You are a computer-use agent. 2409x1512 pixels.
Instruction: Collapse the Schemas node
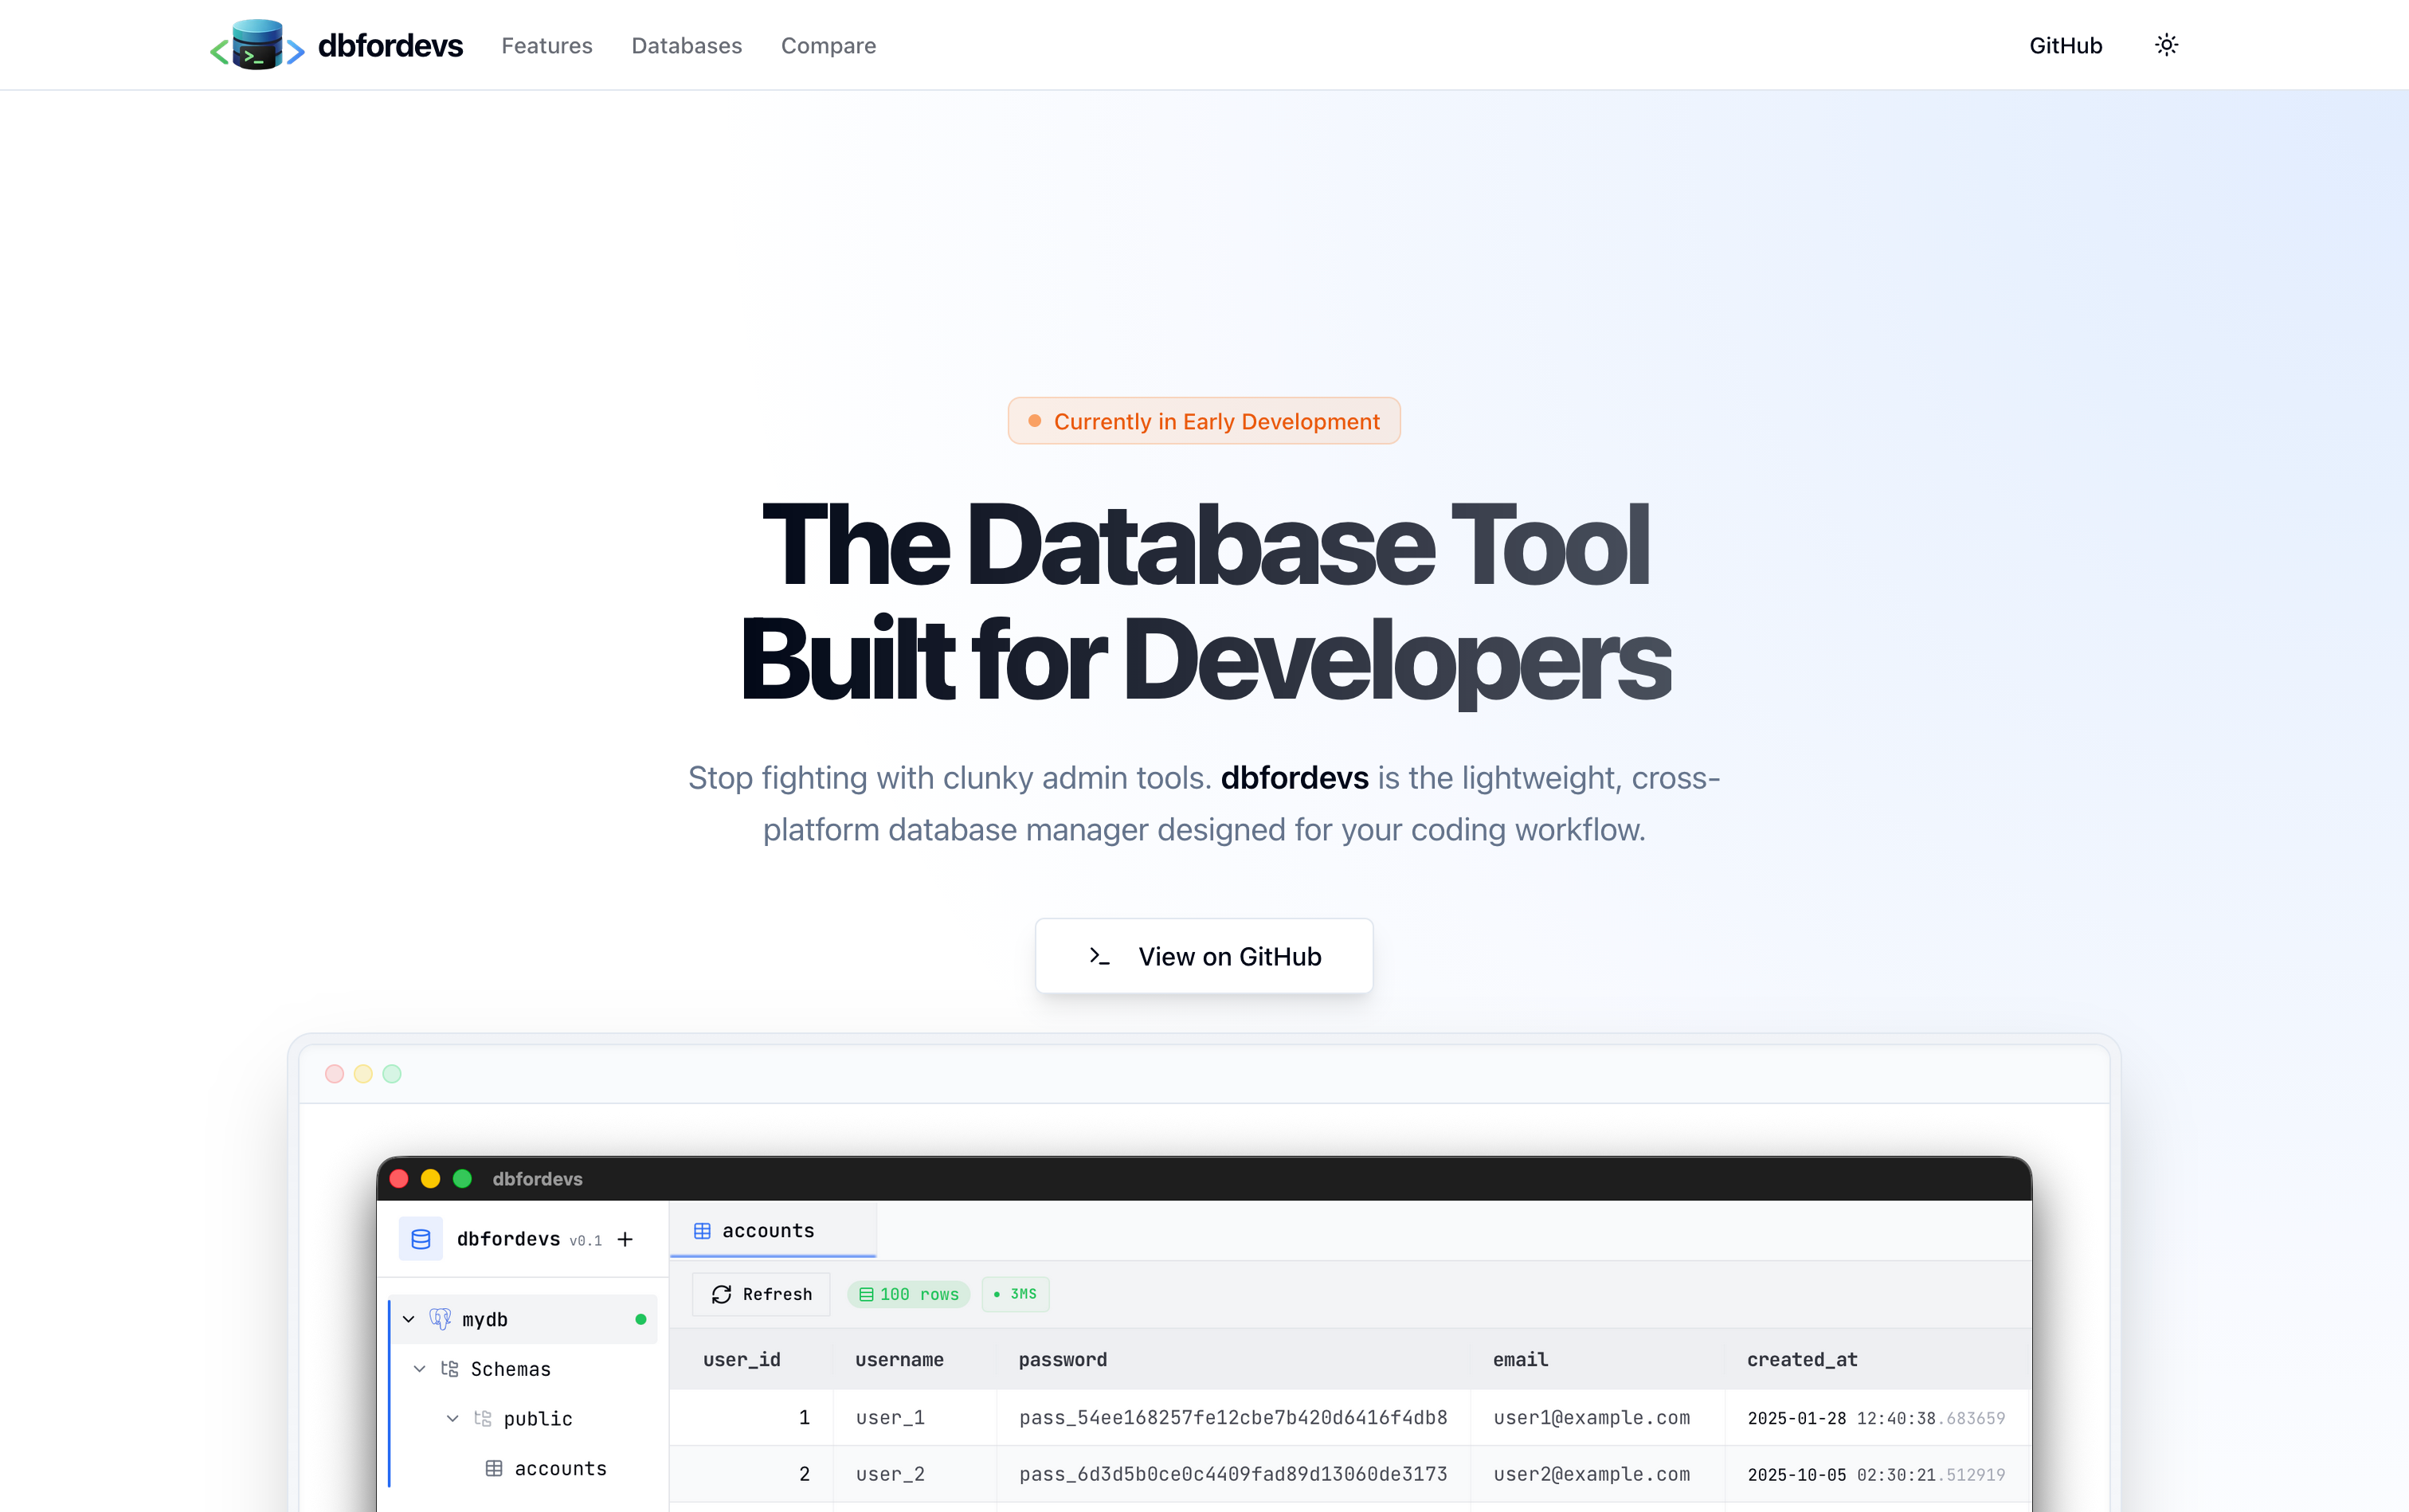[x=419, y=1368]
